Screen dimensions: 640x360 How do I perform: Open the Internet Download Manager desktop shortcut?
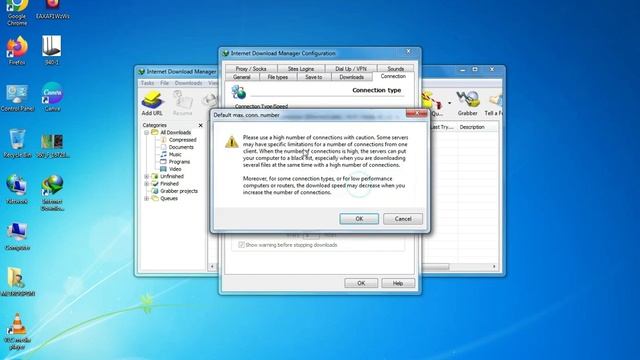coord(52,193)
